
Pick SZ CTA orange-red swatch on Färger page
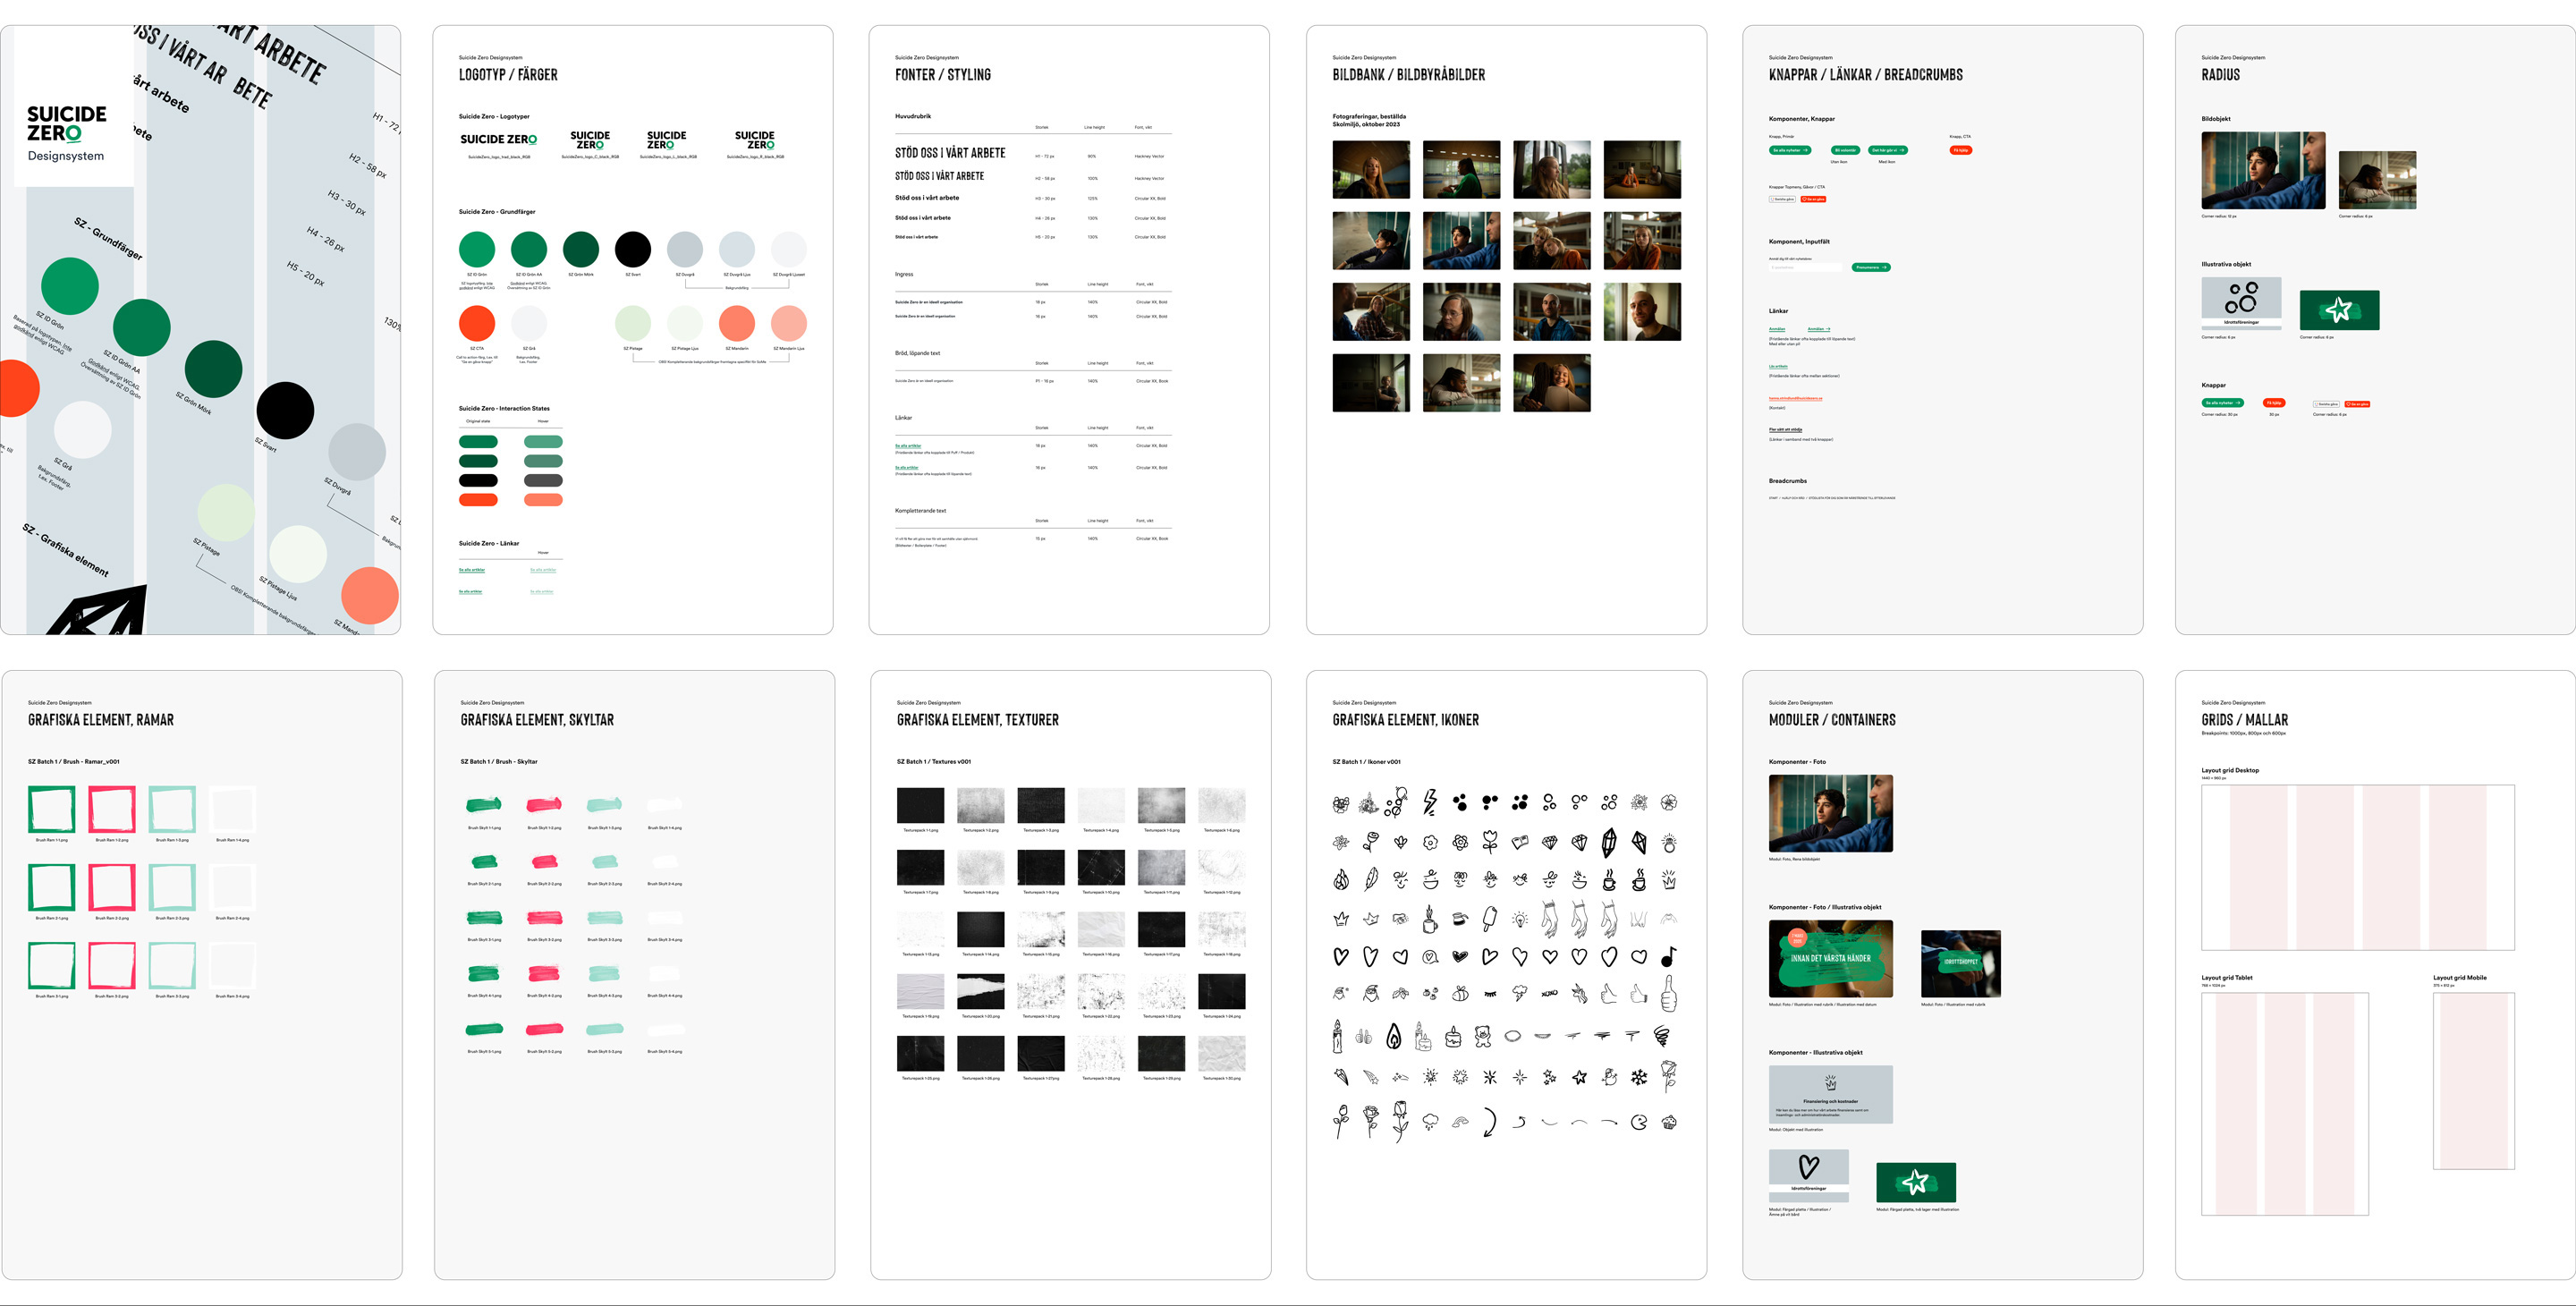coord(477,324)
